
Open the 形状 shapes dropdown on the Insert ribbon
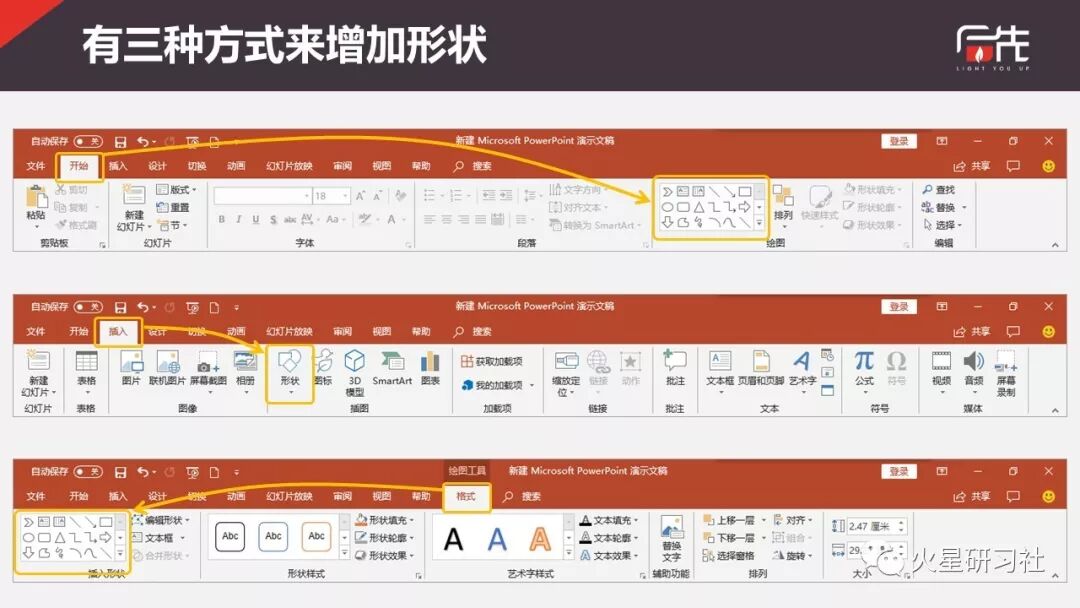pyautogui.click(x=290, y=374)
